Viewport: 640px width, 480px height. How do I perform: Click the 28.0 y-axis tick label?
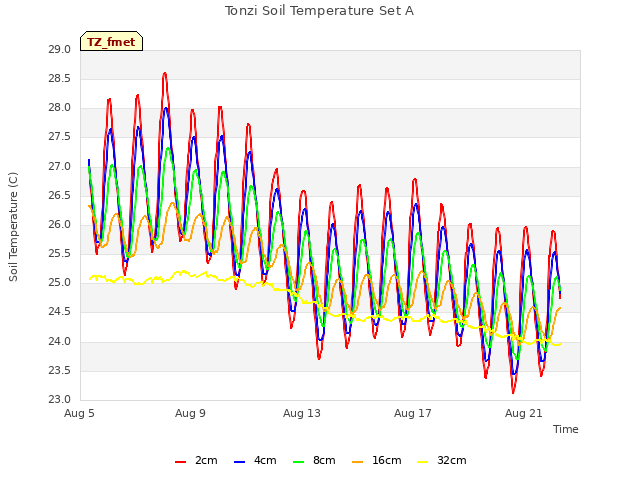60,108
